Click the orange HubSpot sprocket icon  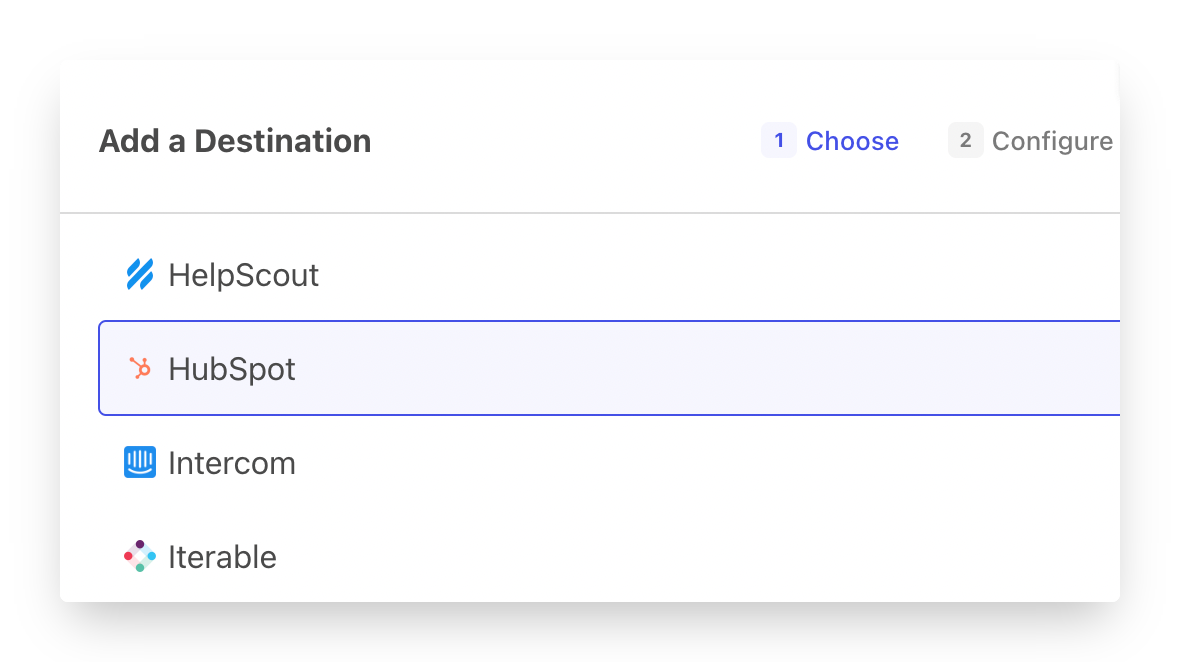click(140, 369)
